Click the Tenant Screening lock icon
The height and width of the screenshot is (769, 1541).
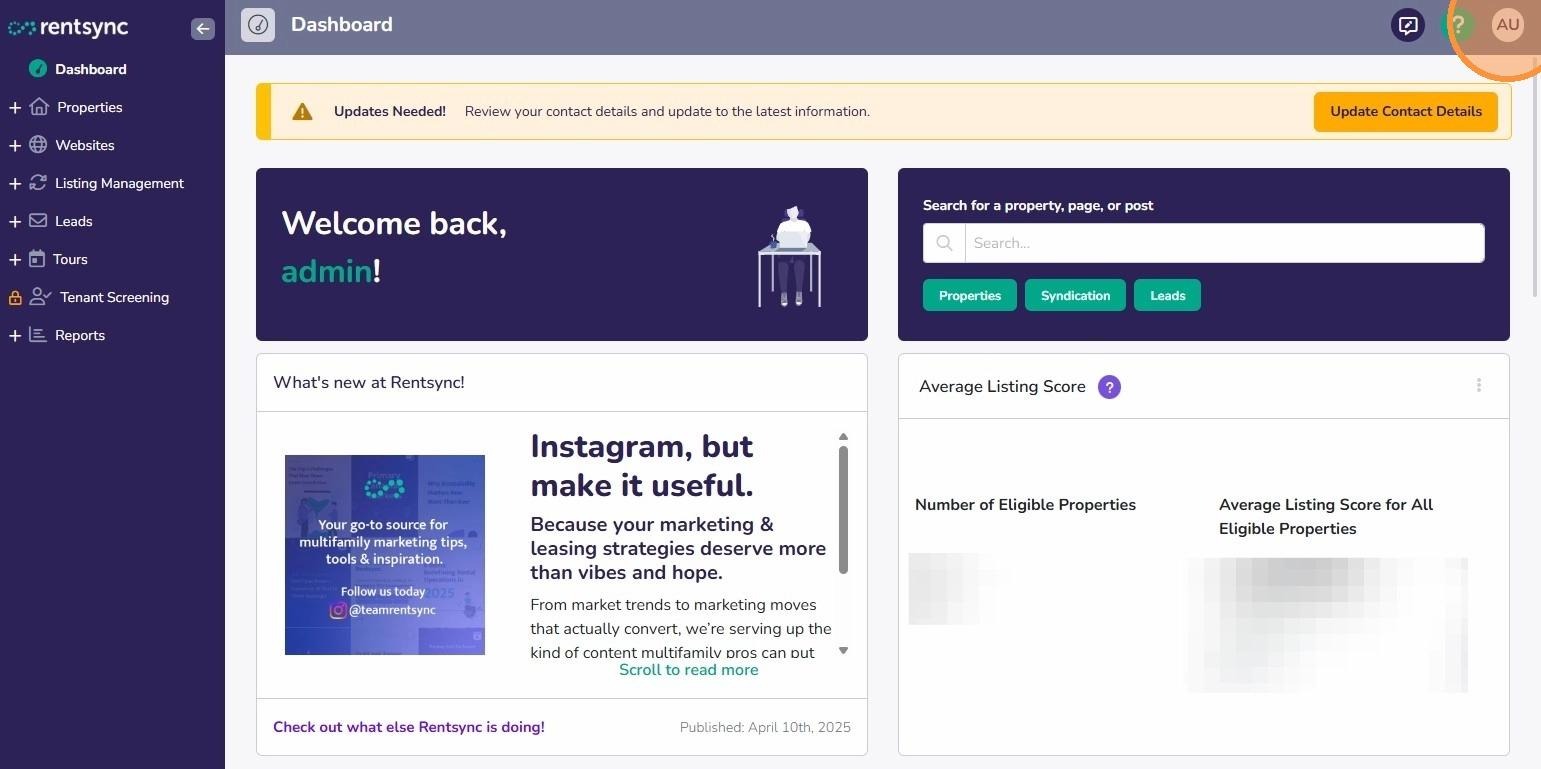[x=15, y=297]
